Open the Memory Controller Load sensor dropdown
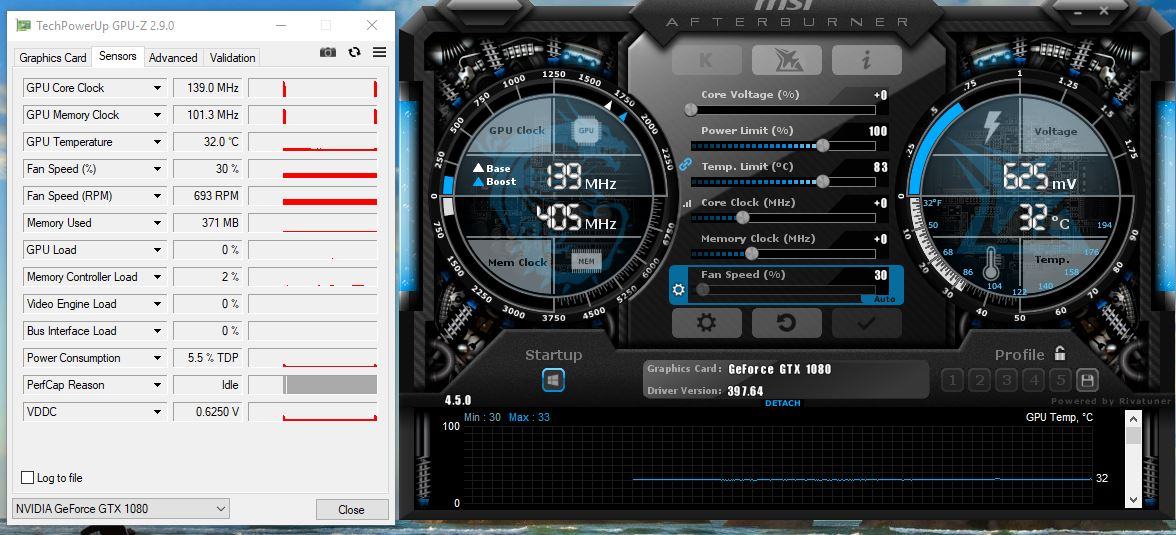Image resolution: width=1176 pixels, height=535 pixels. click(x=158, y=277)
